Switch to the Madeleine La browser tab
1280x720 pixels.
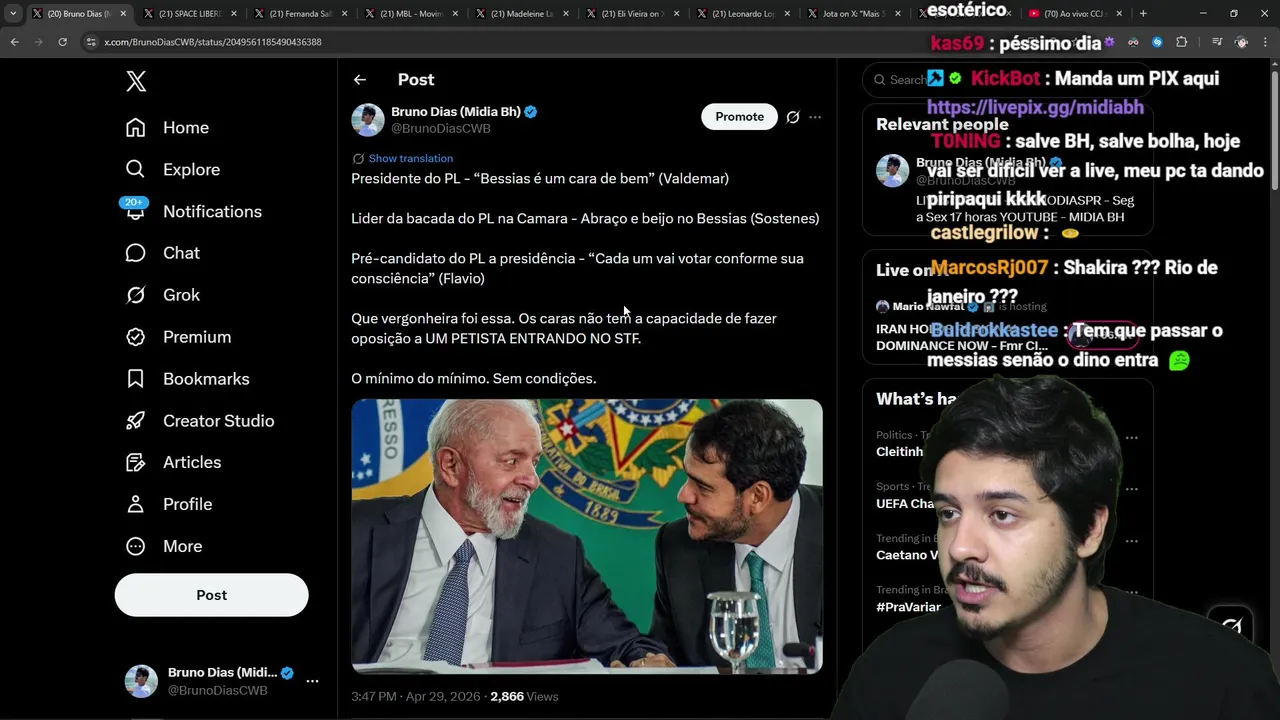pyautogui.click(x=522, y=14)
